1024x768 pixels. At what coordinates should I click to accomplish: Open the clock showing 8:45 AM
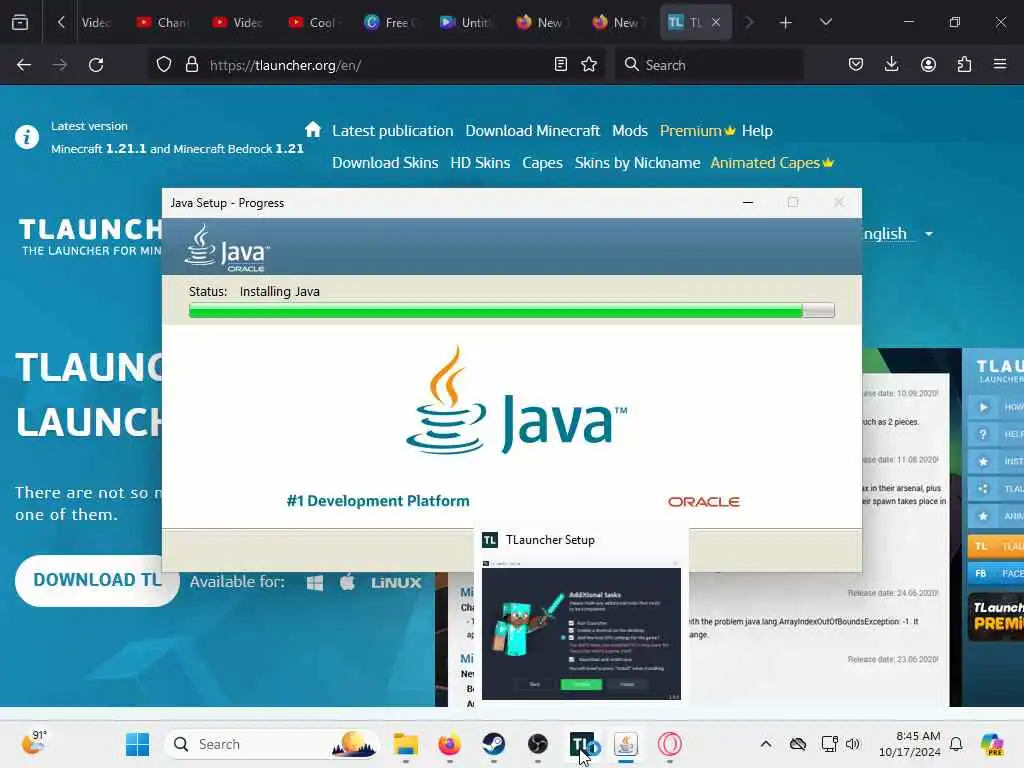pyautogui.click(x=910, y=744)
